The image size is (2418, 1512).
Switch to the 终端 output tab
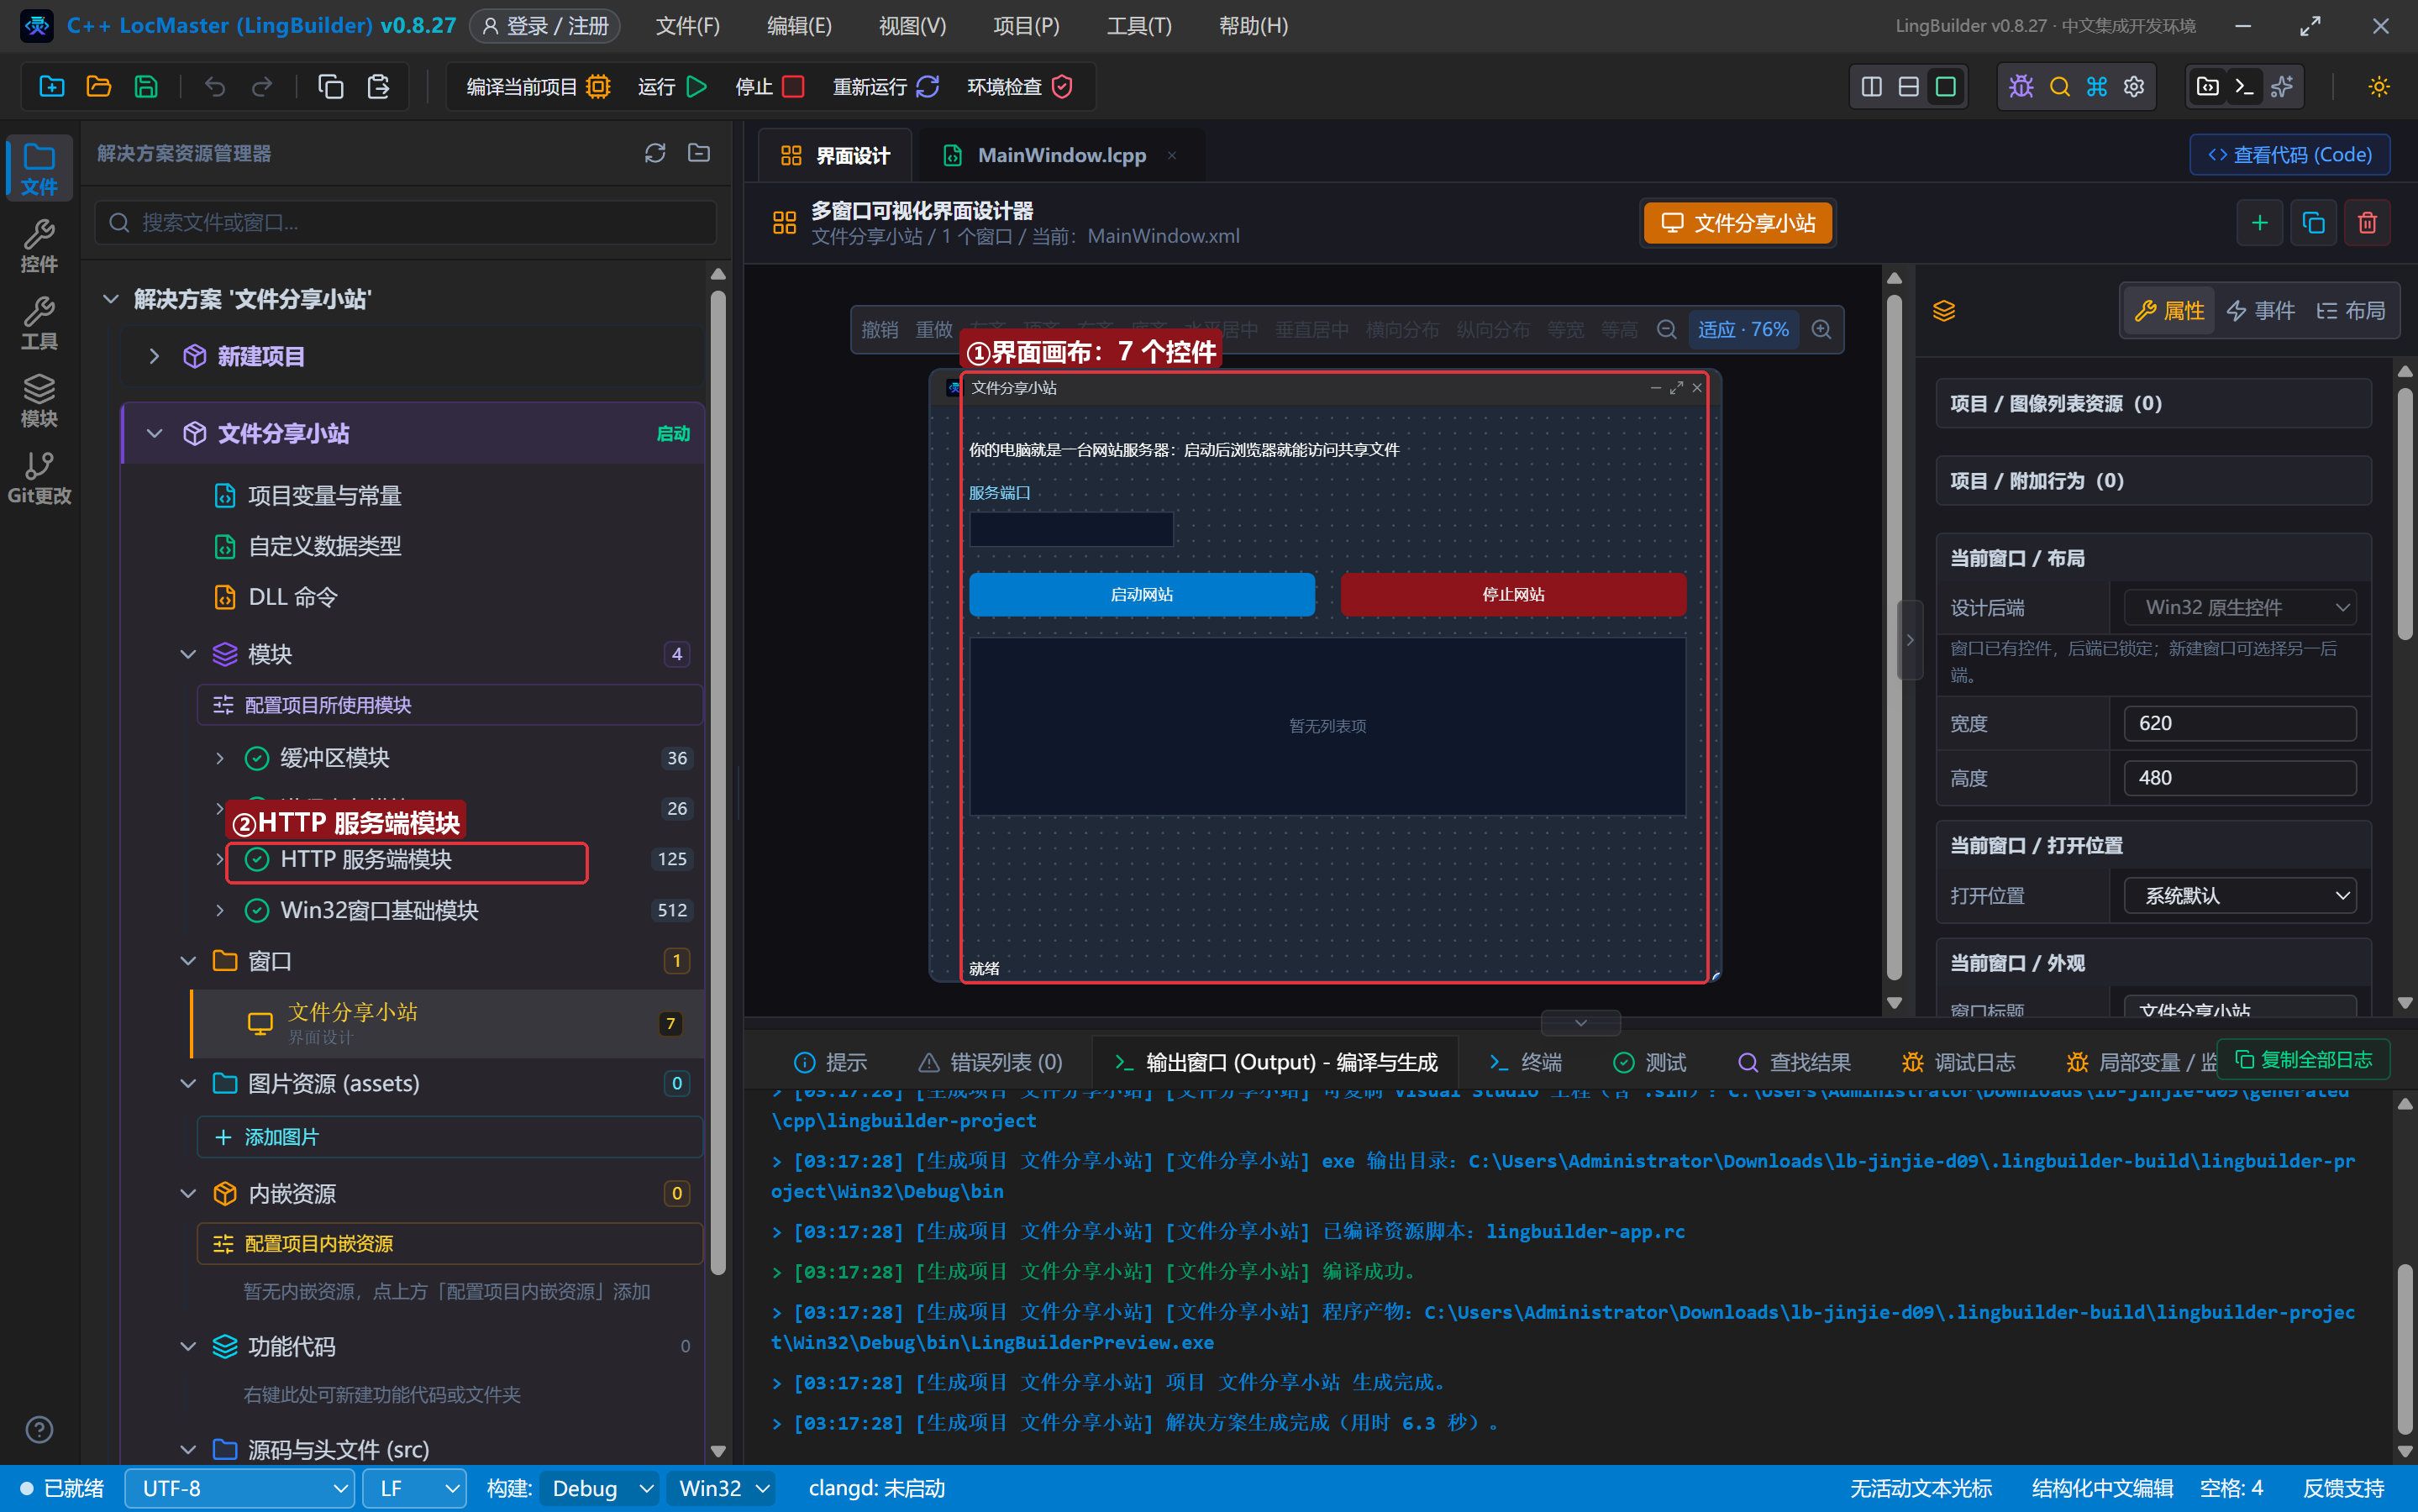[x=1524, y=1062]
